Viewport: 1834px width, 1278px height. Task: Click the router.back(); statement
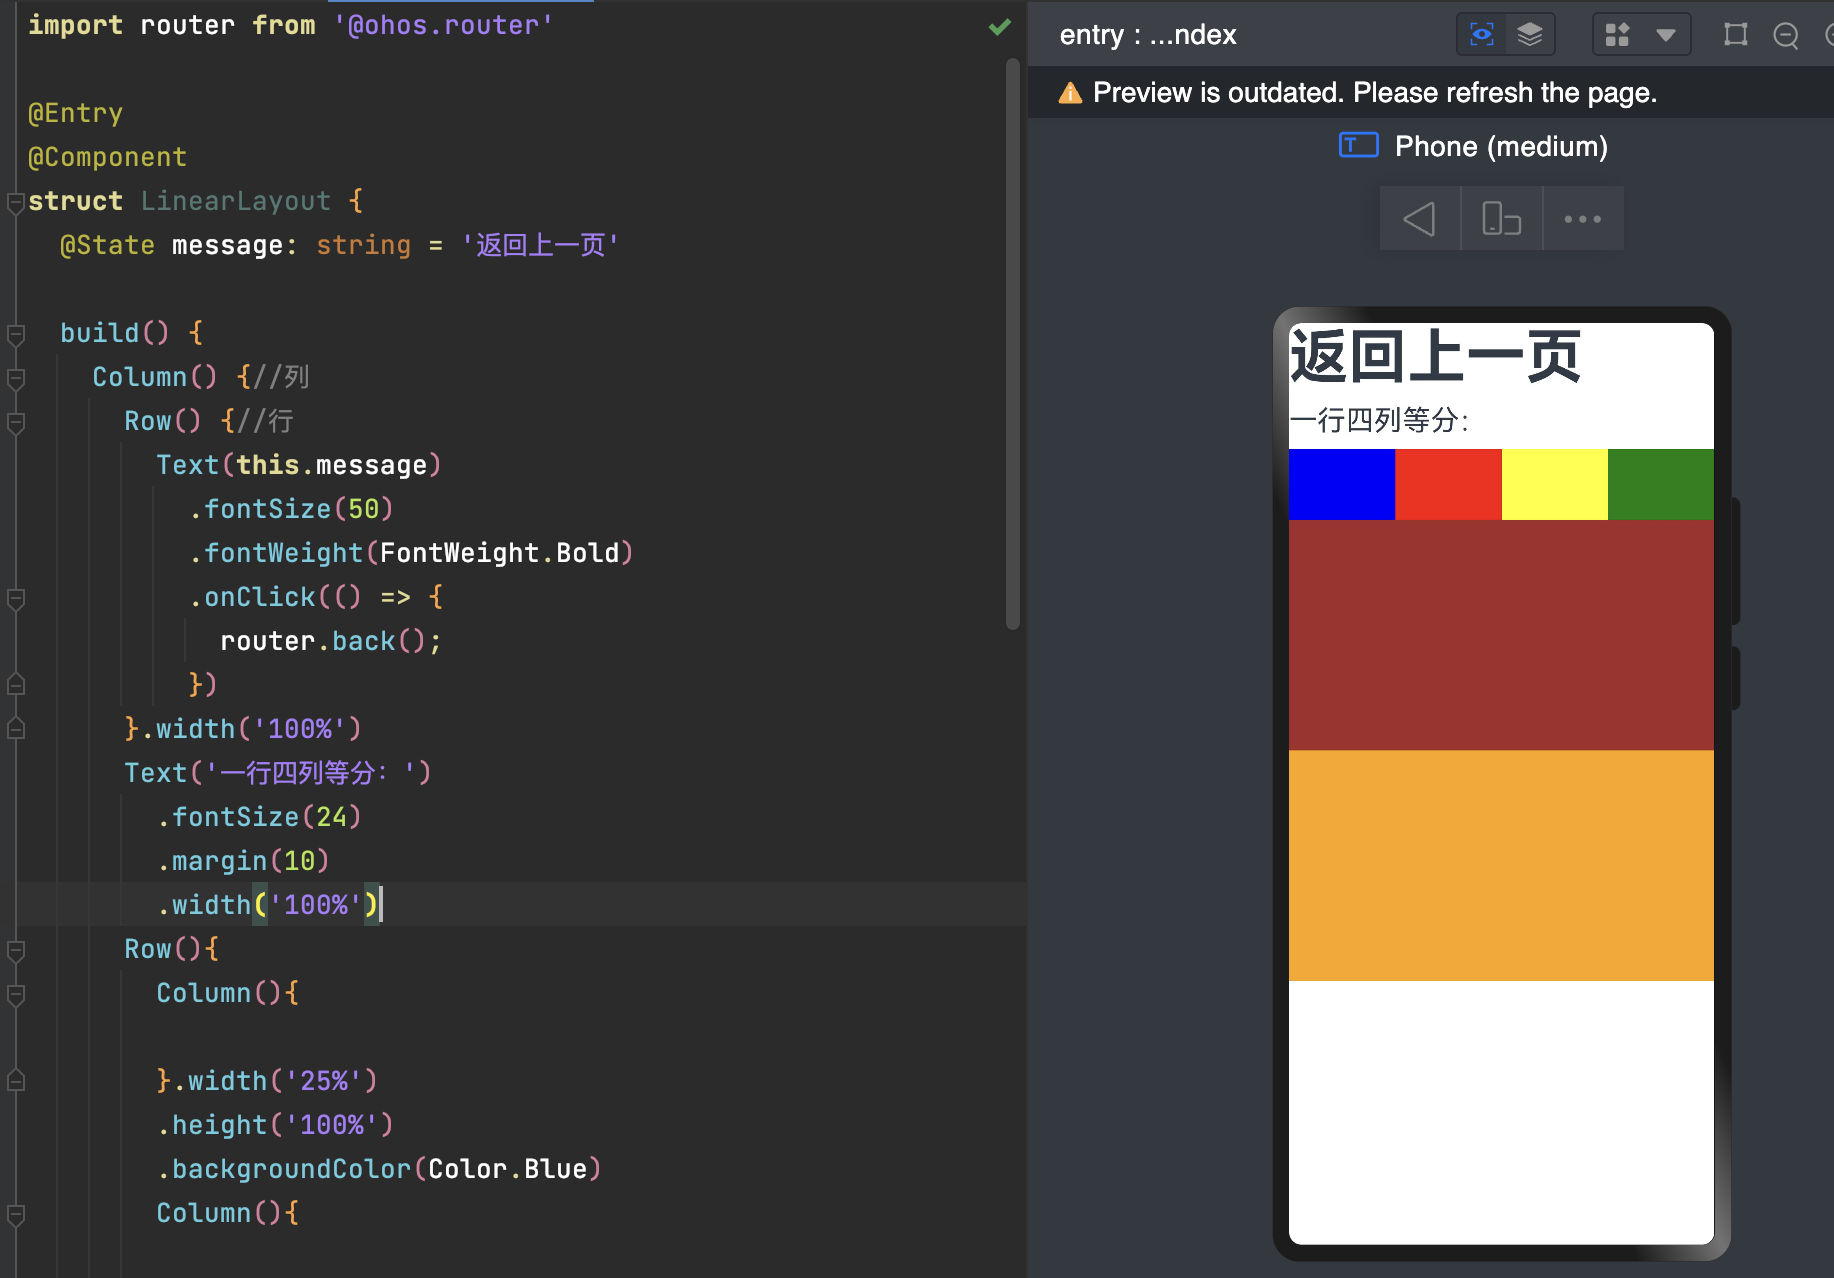pyautogui.click(x=331, y=641)
